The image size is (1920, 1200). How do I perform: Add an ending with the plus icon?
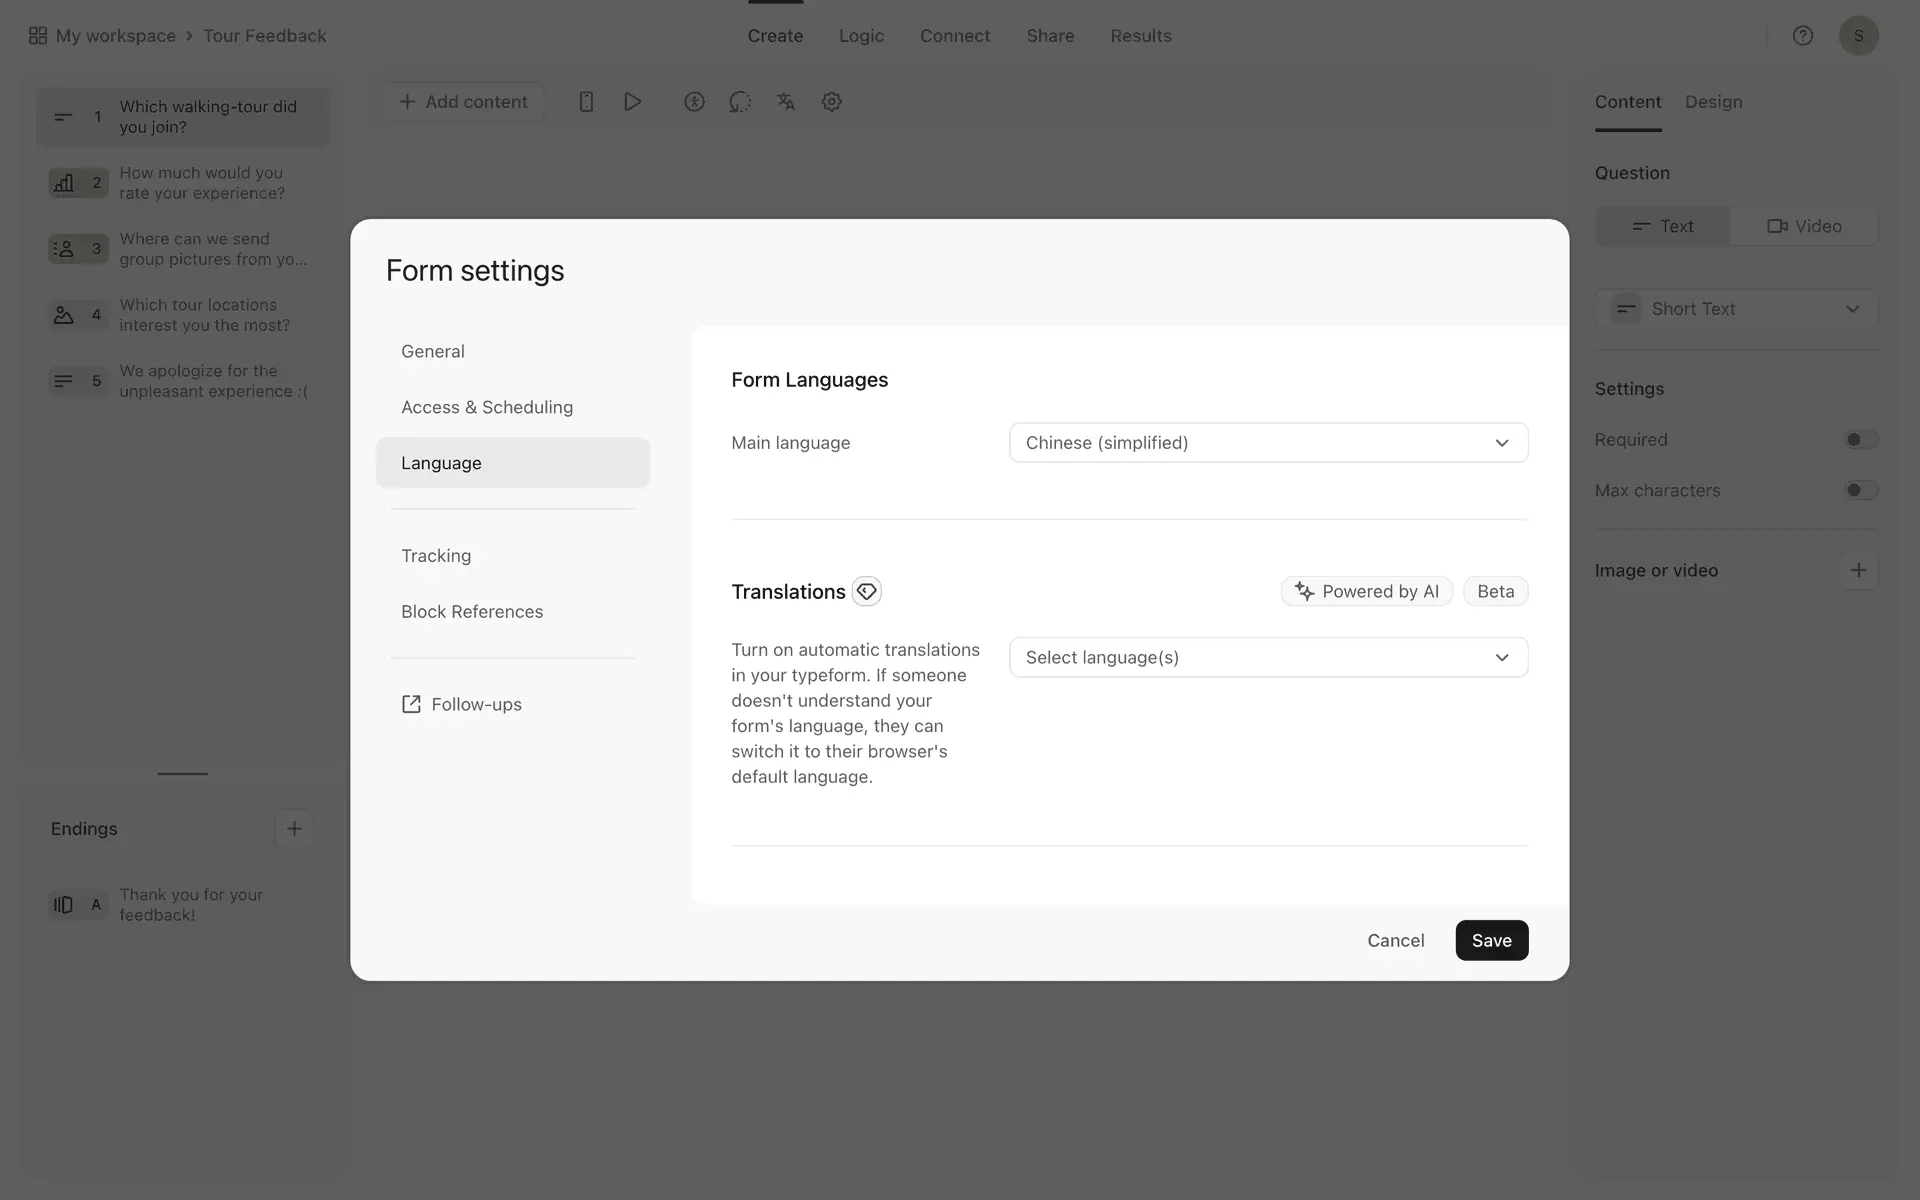coord(294,828)
